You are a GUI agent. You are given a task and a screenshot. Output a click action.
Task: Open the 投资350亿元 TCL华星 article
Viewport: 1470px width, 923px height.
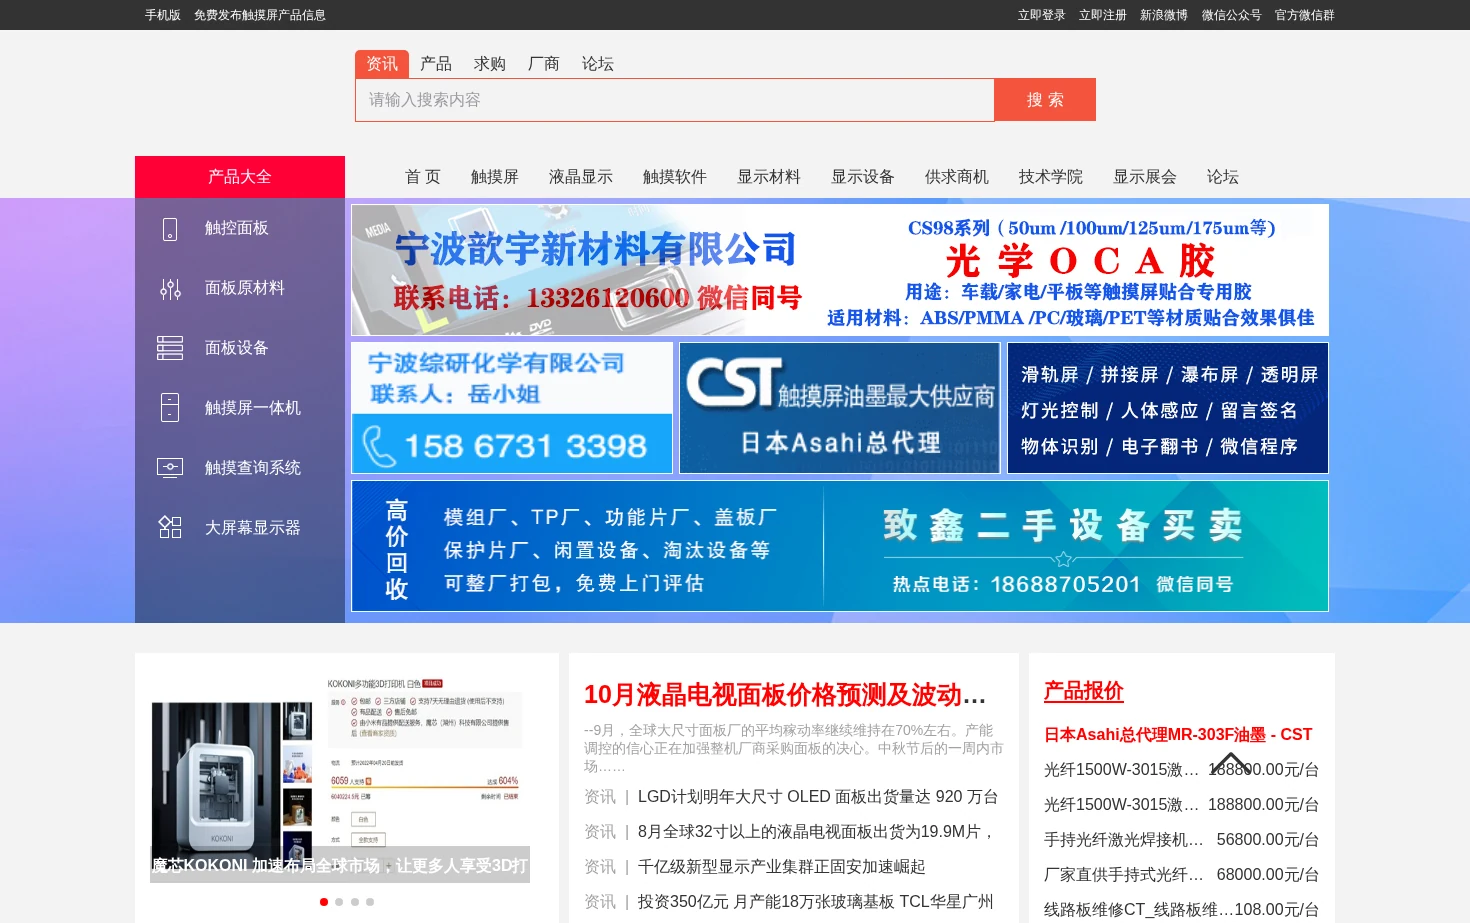(x=816, y=902)
